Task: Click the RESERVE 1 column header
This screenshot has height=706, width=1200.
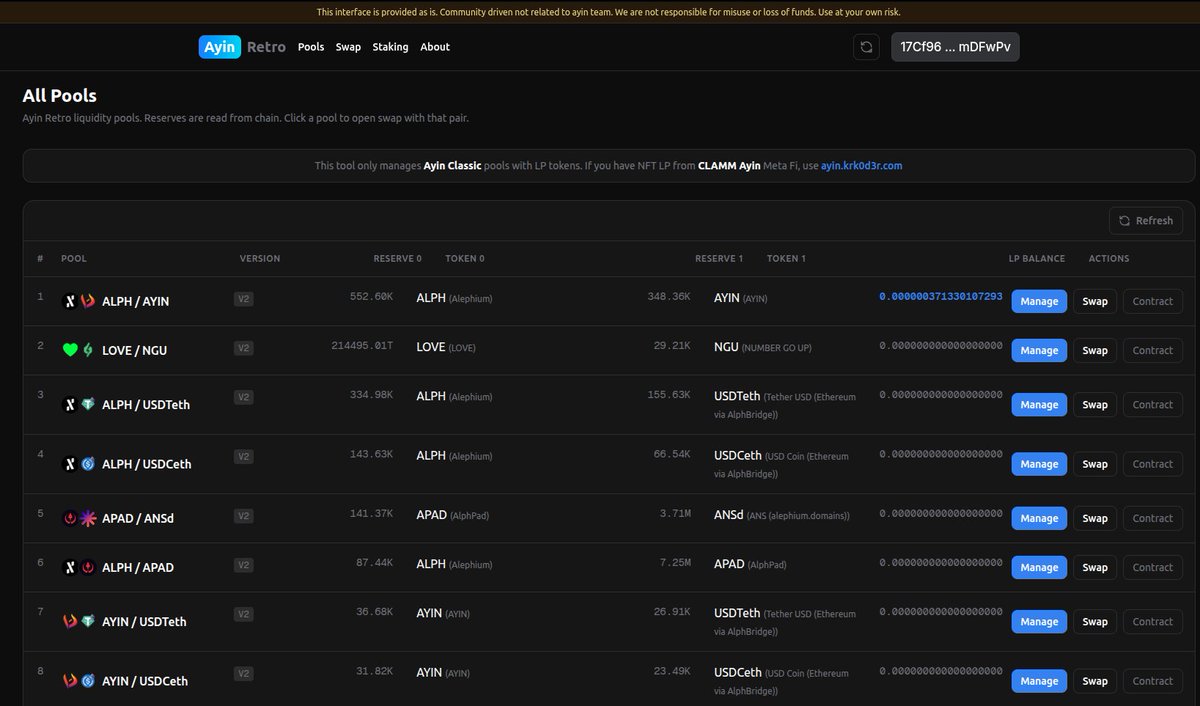Action: (x=719, y=259)
